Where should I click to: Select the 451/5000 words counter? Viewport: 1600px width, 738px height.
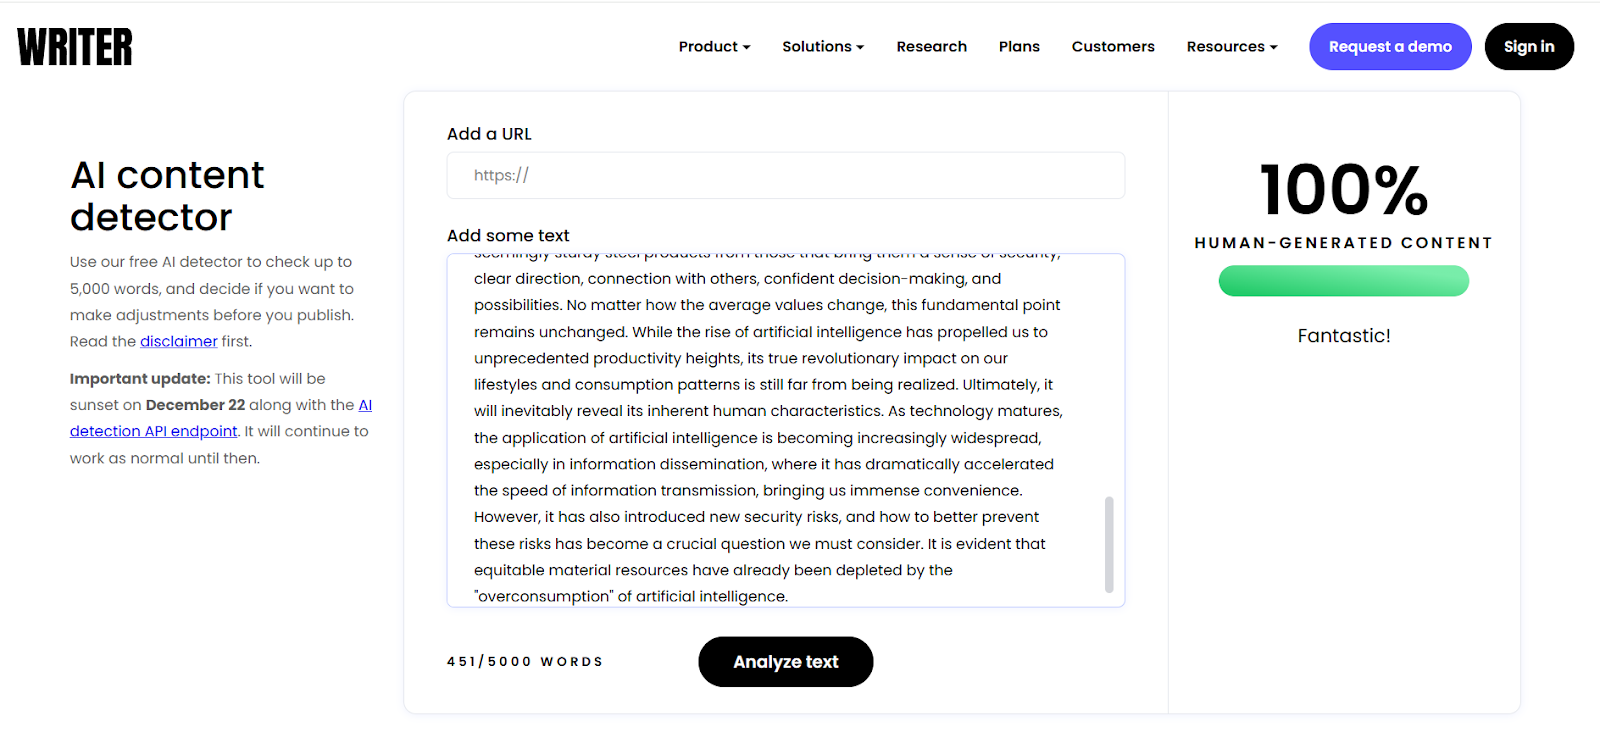(524, 661)
